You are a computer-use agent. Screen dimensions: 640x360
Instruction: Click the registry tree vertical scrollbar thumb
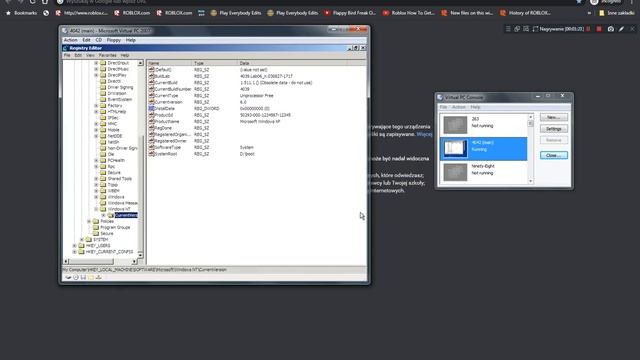click(x=140, y=192)
